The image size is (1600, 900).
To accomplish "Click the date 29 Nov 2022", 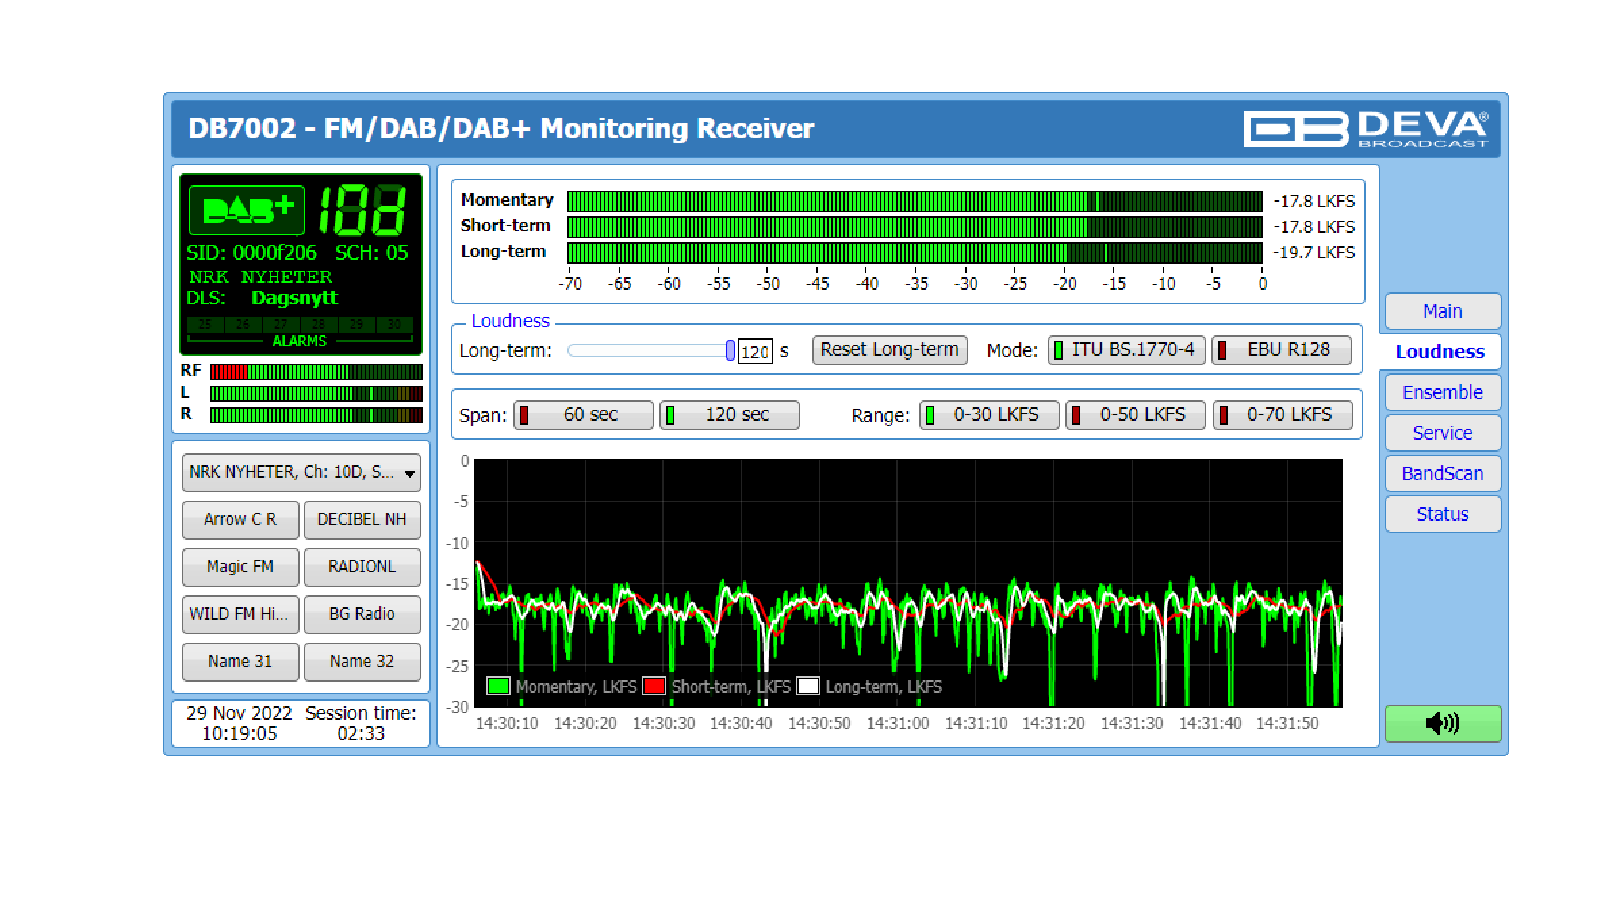I will tap(239, 713).
